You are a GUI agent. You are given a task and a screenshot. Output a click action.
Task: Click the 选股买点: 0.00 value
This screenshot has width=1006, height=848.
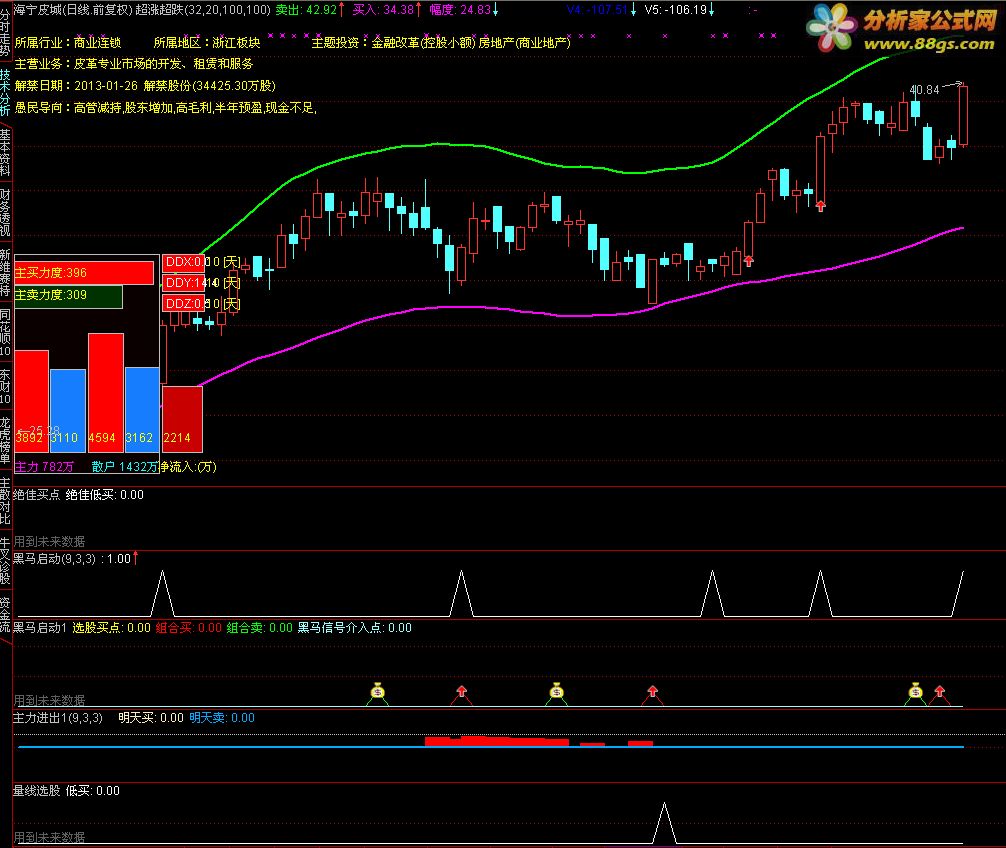(x=111, y=627)
